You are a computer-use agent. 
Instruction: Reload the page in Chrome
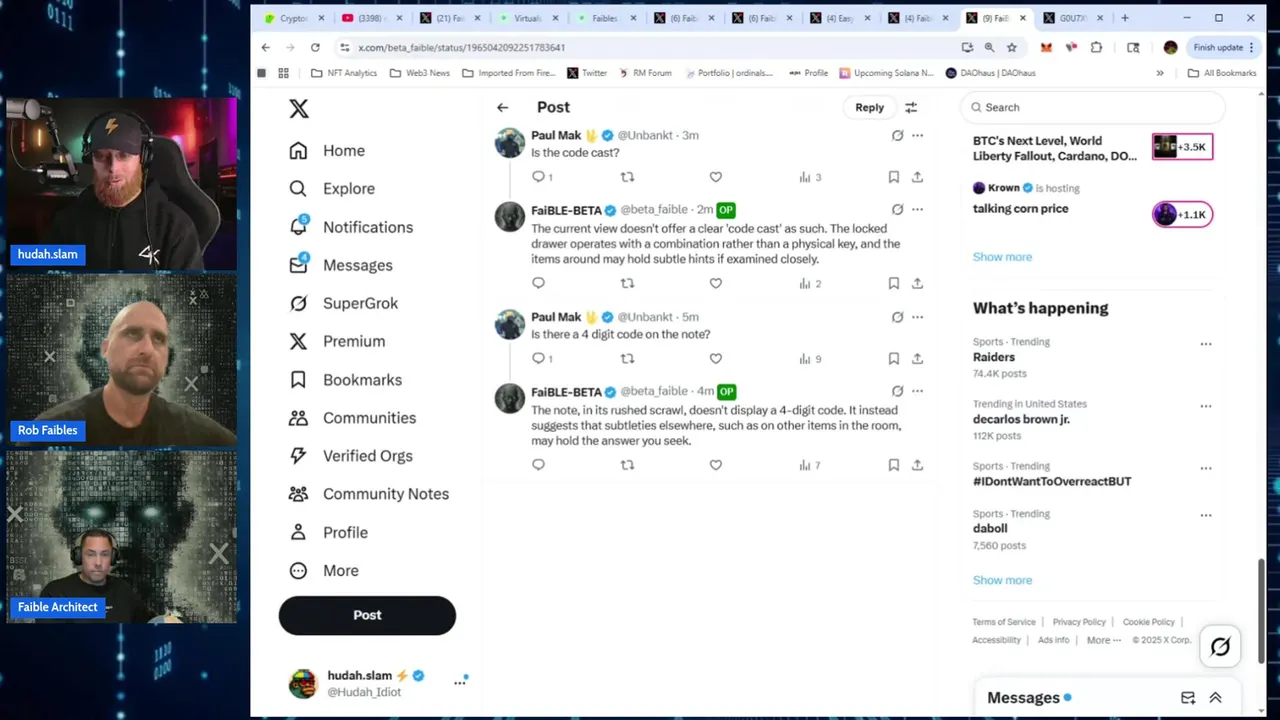[315, 47]
